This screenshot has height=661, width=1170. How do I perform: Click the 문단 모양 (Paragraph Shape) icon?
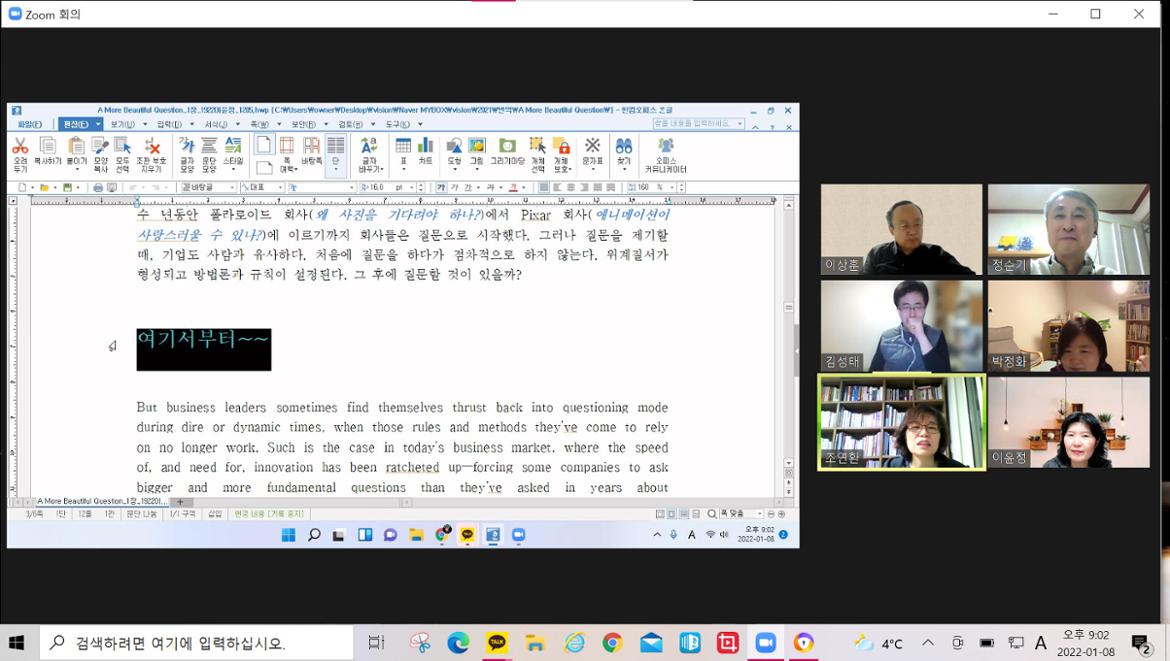point(209,148)
